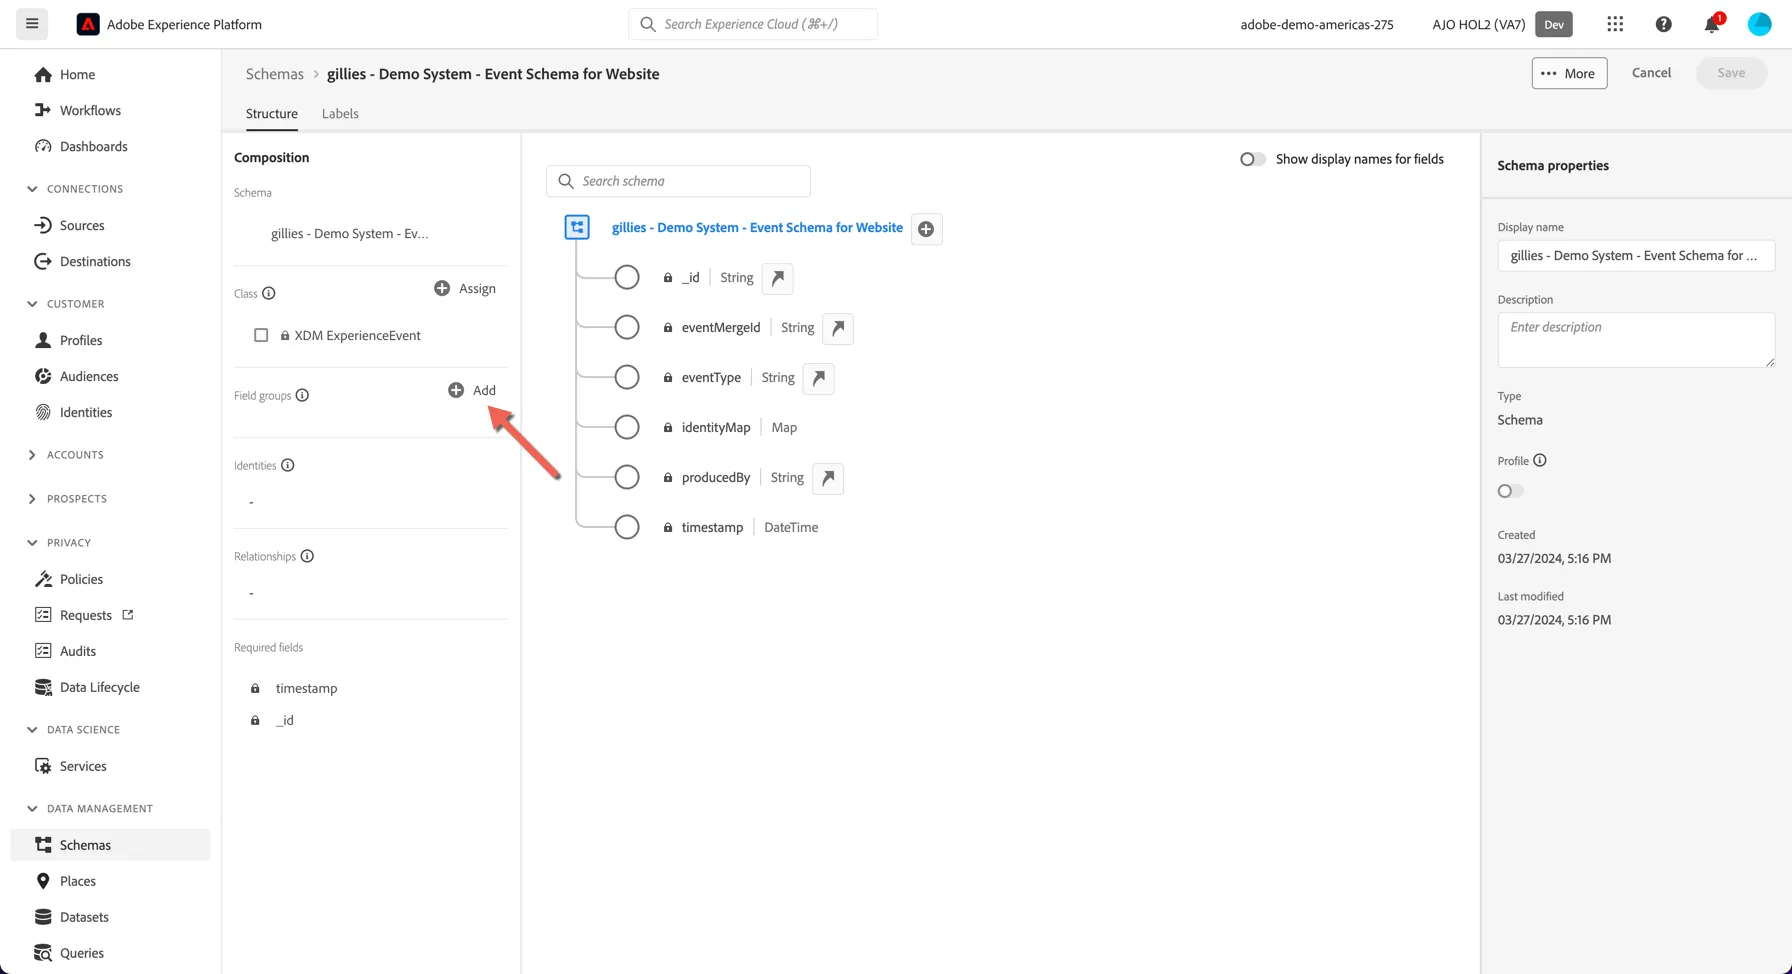Click the schema root tree icon

tap(577, 227)
